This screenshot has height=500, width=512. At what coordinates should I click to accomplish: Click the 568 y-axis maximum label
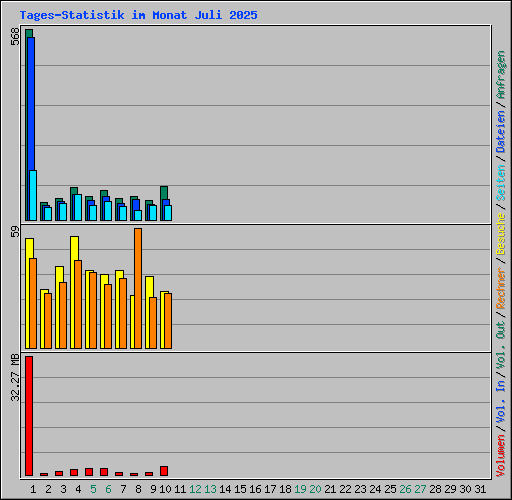[x=15, y=36]
